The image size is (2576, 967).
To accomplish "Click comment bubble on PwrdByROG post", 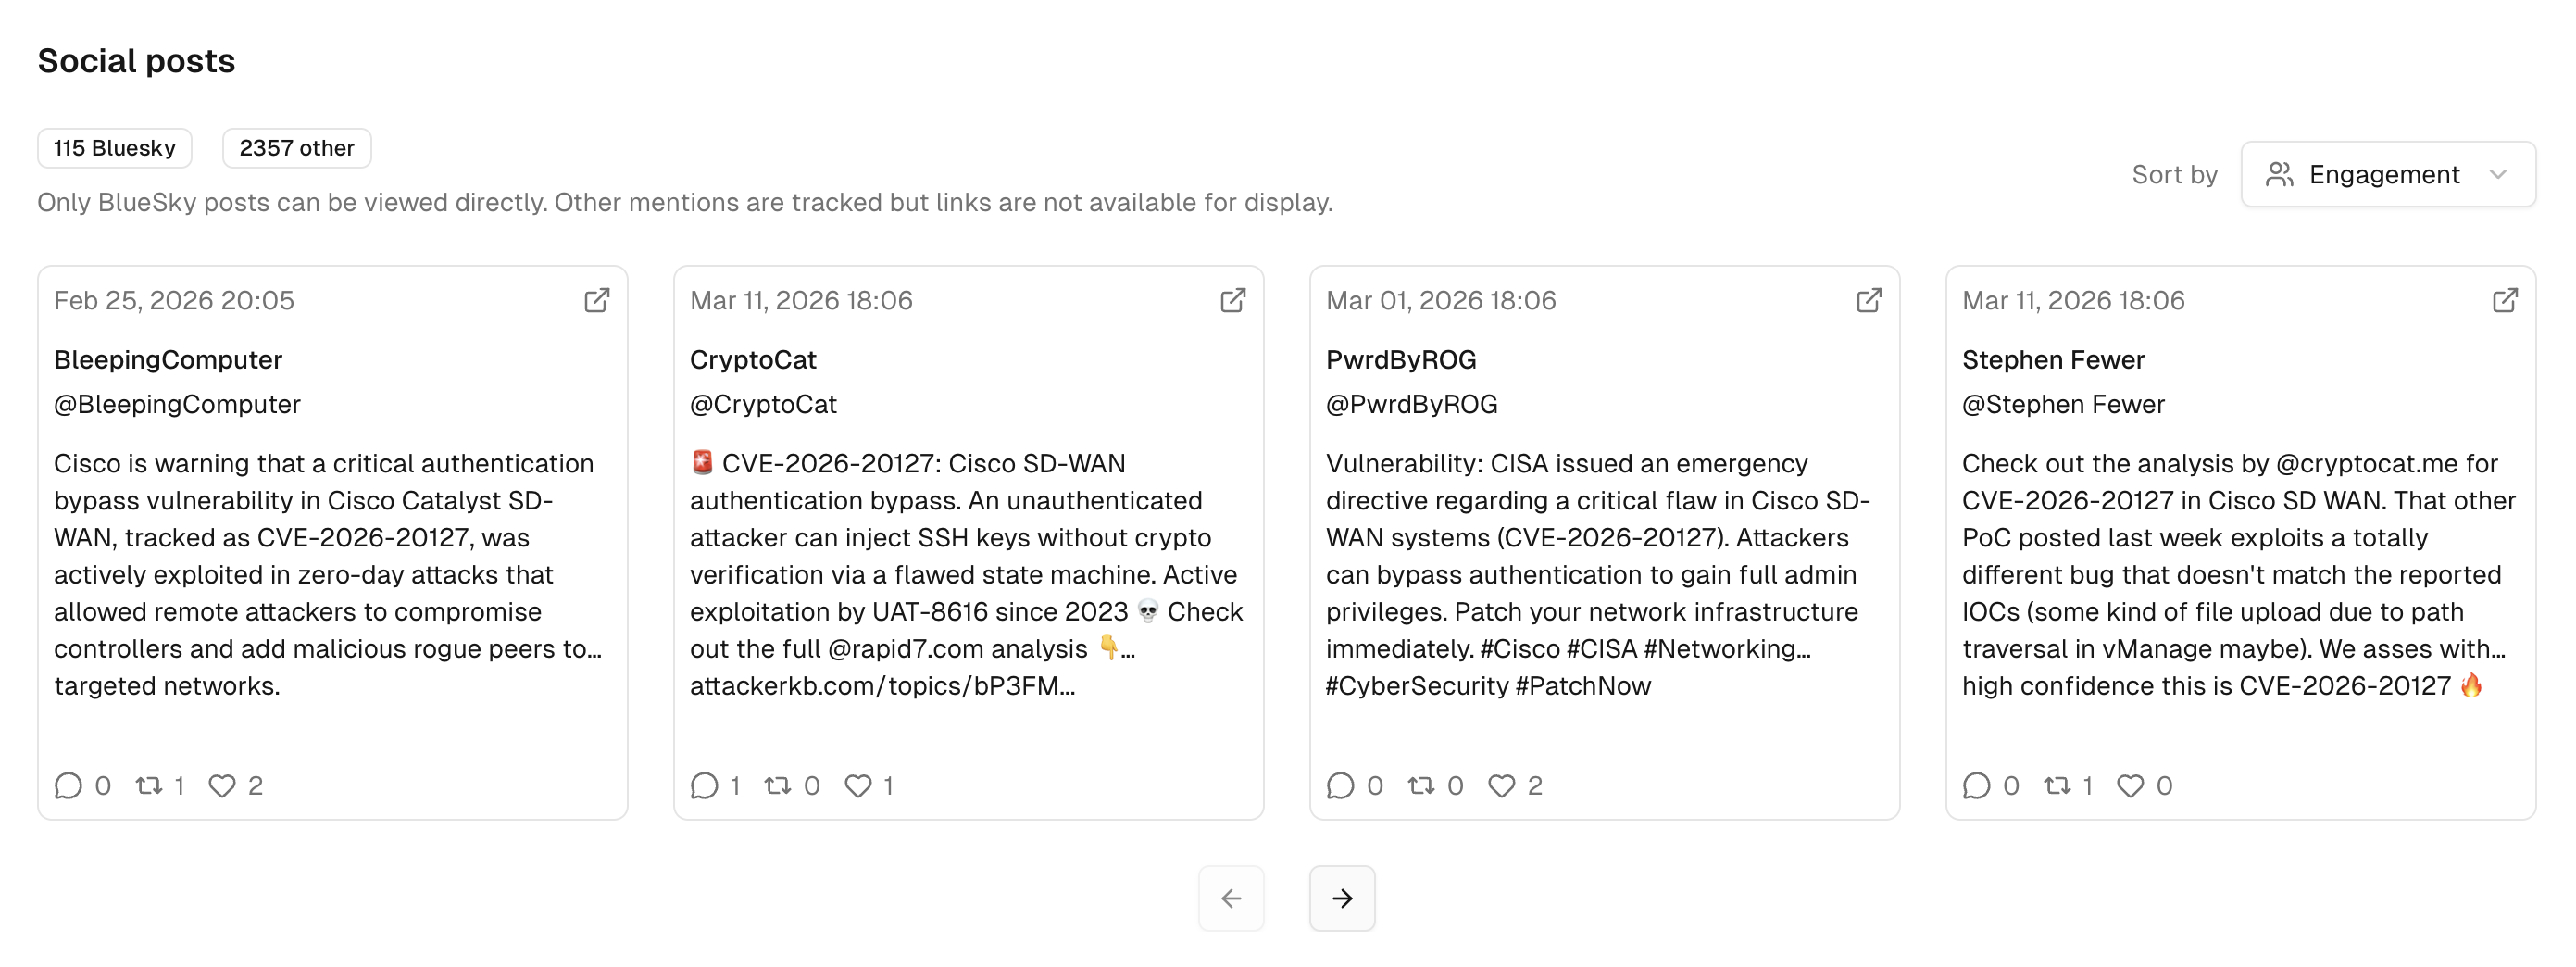I will click(1340, 786).
